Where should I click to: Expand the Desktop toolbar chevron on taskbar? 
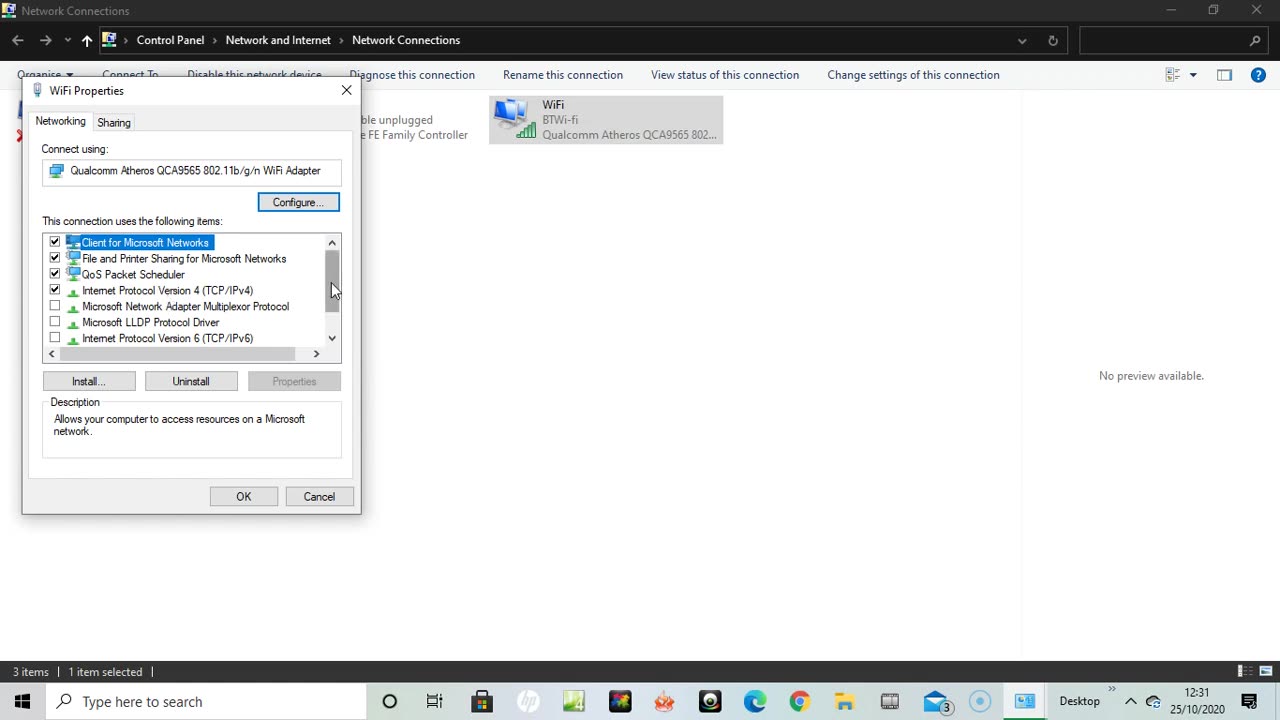[1111, 688]
